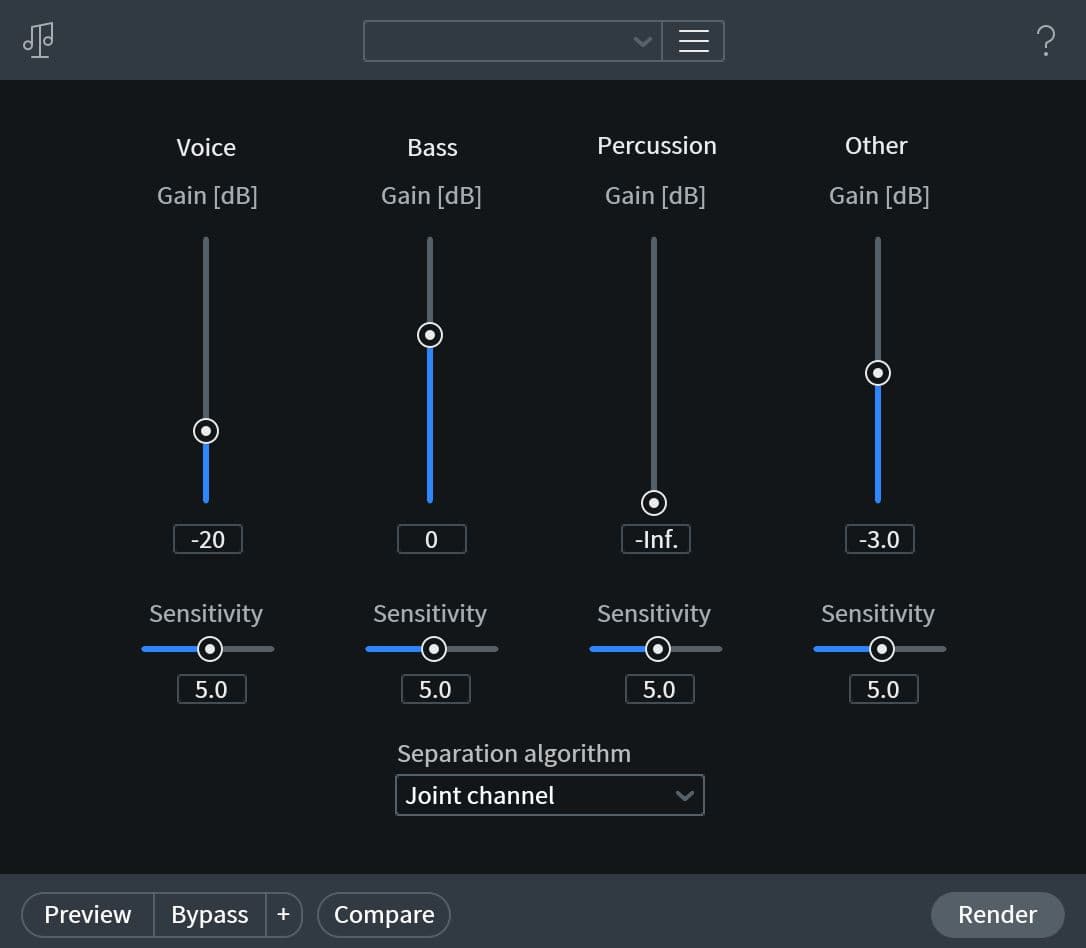Click the Other gain slider handle
The height and width of the screenshot is (948, 1086).
[878, 373]
